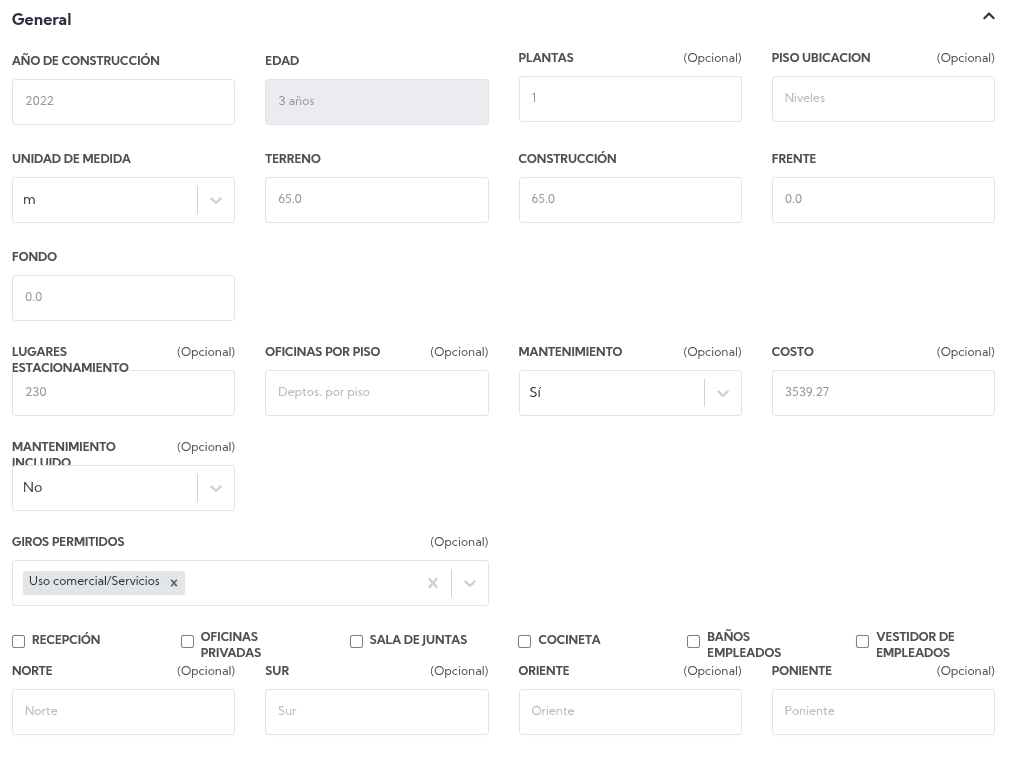Clear all Giros Permitidos selections
Screen dimensions: 1015x764
tap(433, 583)
